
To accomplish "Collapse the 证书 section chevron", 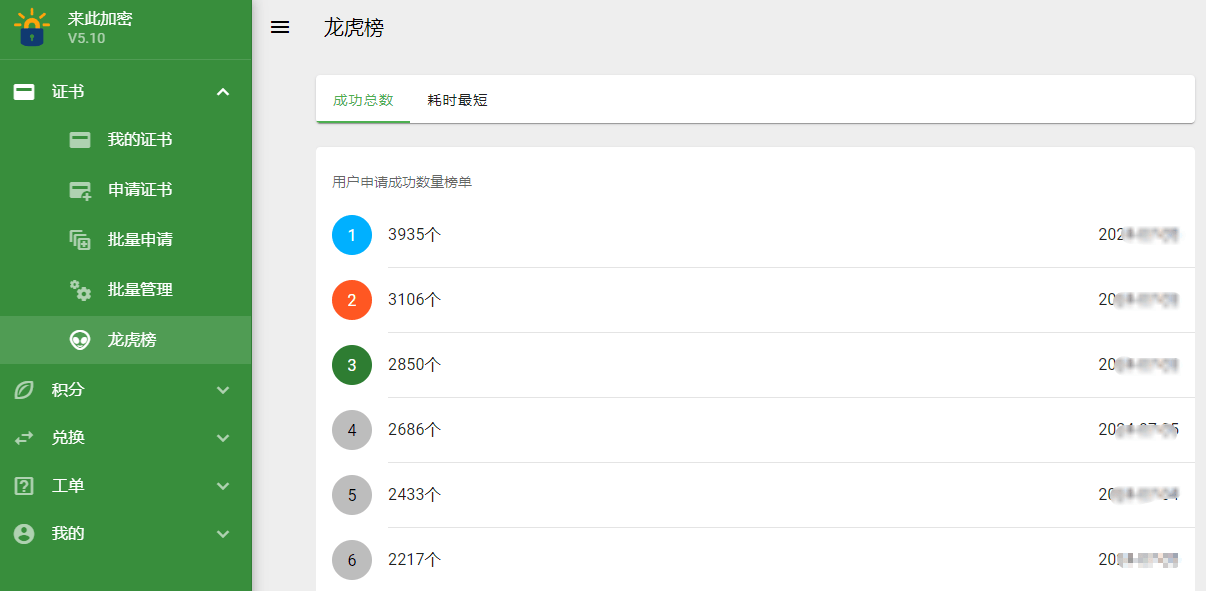I will [223, 92].
